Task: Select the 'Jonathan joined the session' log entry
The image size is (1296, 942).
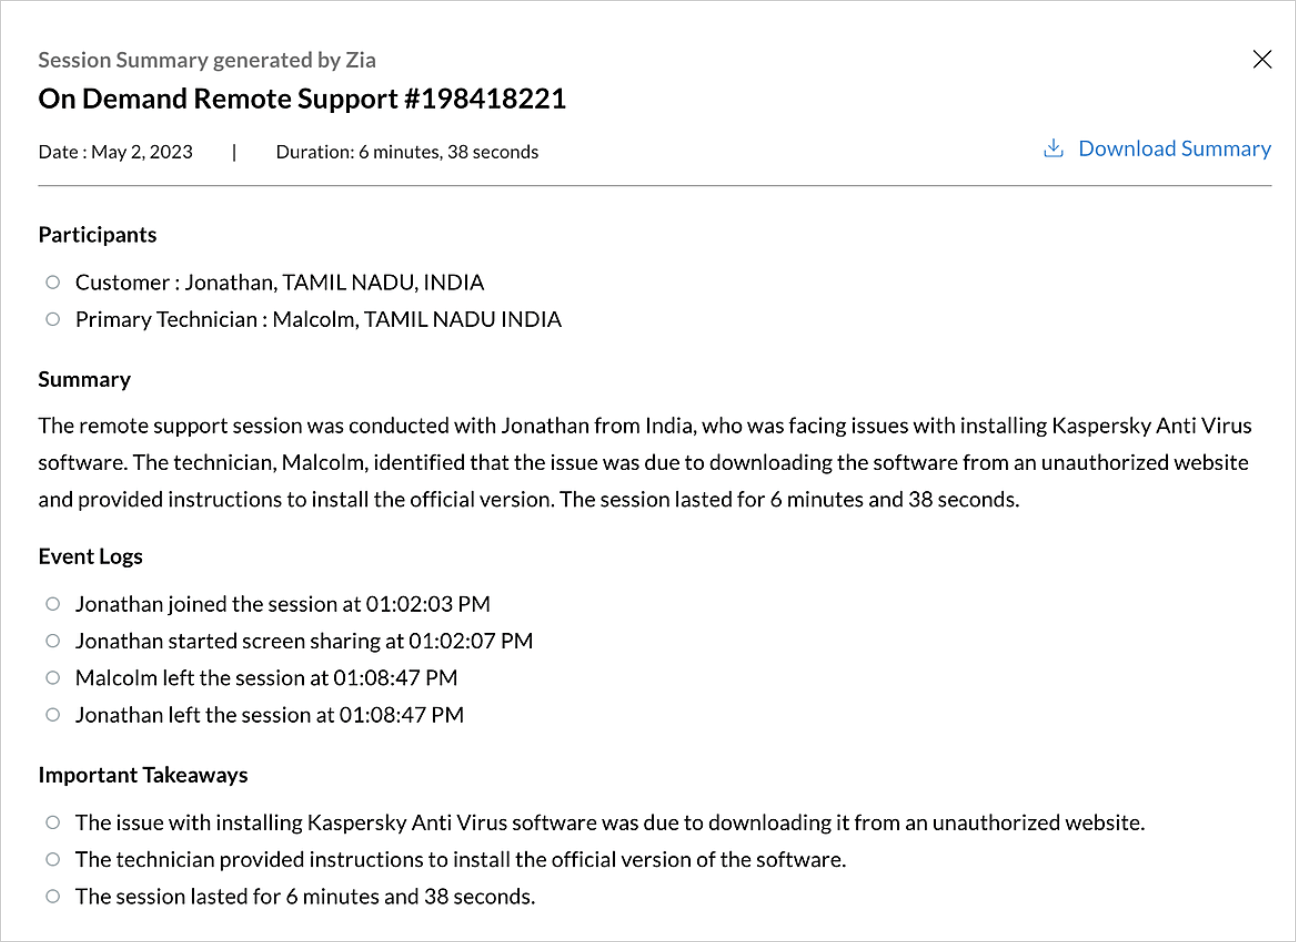Action: (x=282, y=604)
